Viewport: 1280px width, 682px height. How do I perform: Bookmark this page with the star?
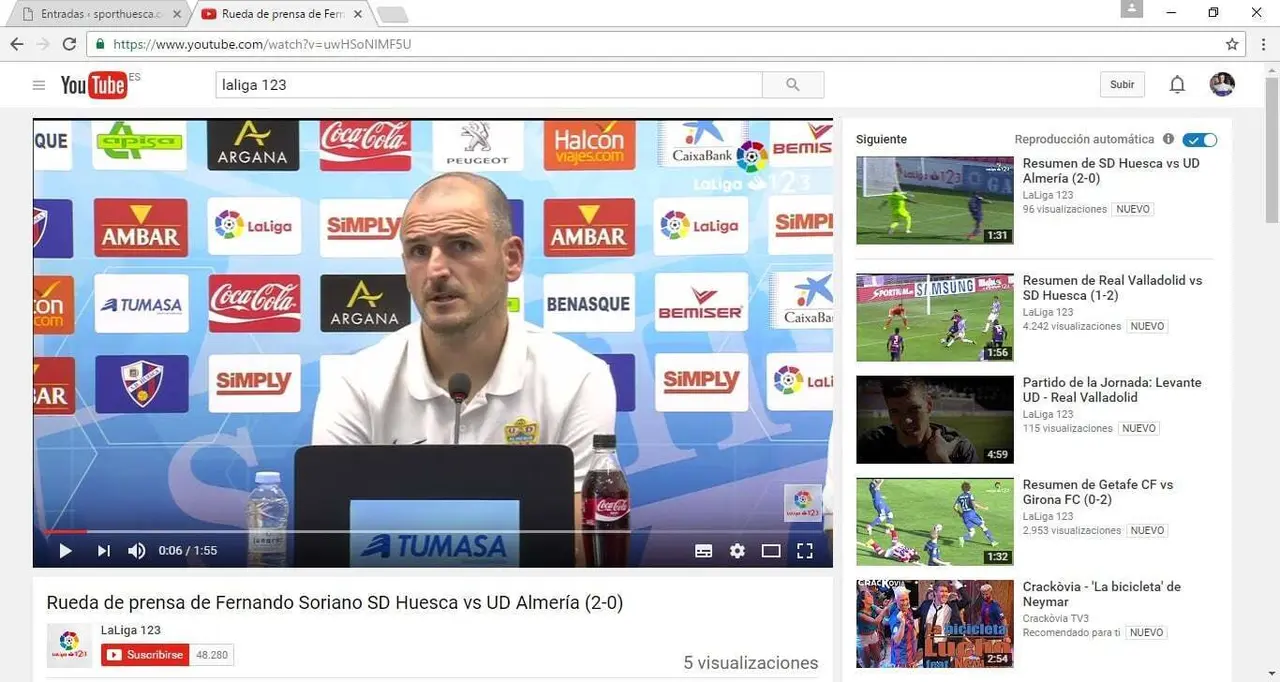point(1232,44)
